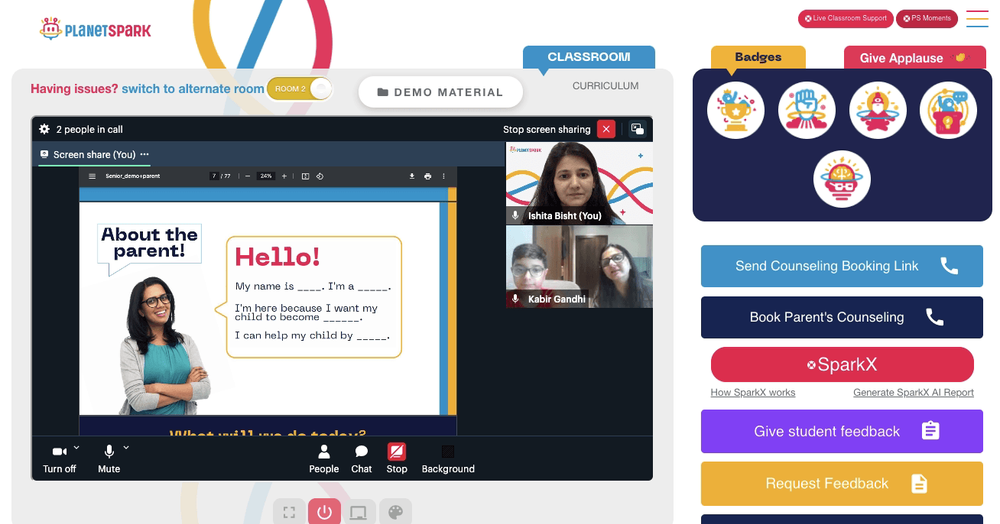Open the screen share layout icon
1000x524 pixels.
pos(637,129)
